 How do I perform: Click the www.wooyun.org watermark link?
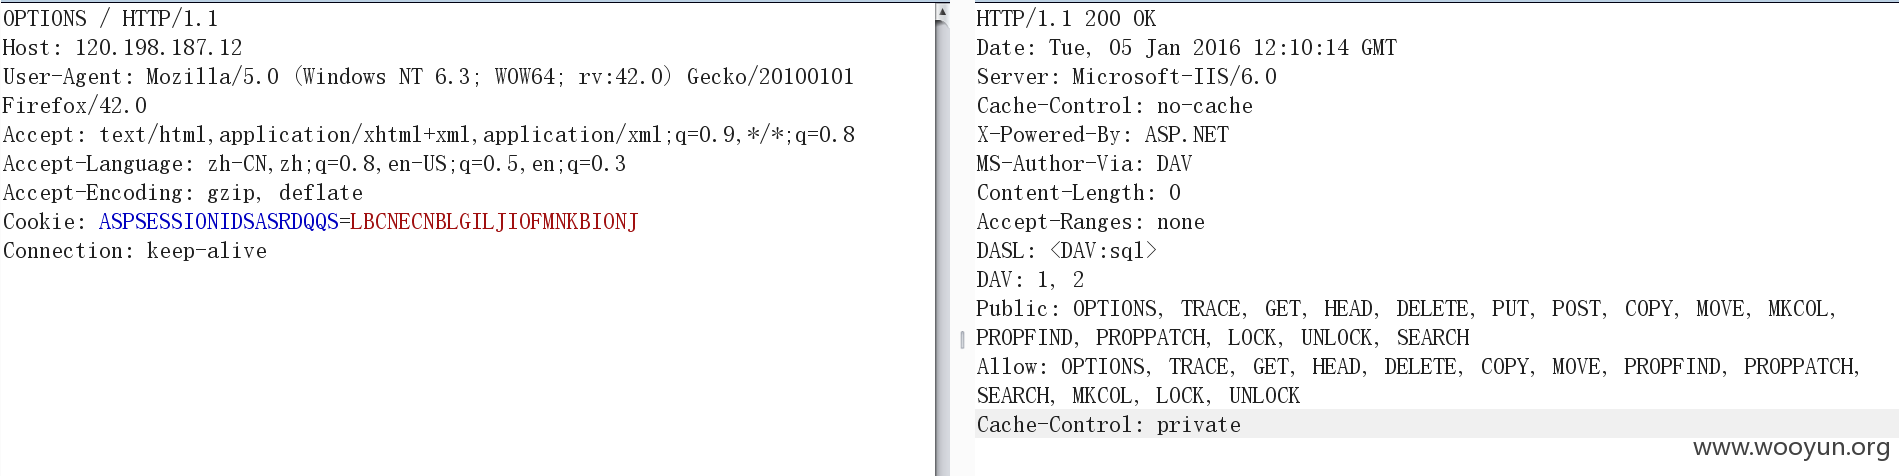[1791, 448]
